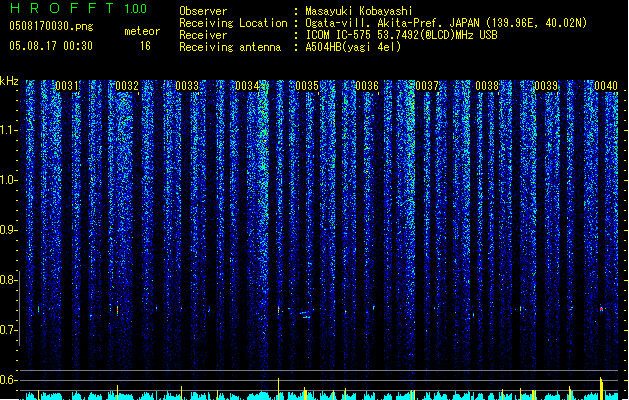This screenshot has width=629, height=400.
Task: Click the kHz axis unit label
Action: point(9,81)
